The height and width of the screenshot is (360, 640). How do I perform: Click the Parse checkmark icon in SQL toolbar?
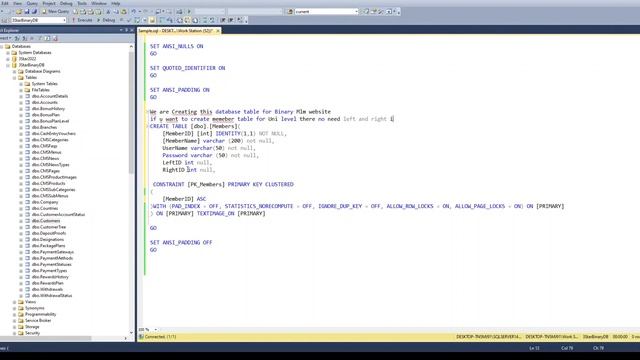[129, 20]
